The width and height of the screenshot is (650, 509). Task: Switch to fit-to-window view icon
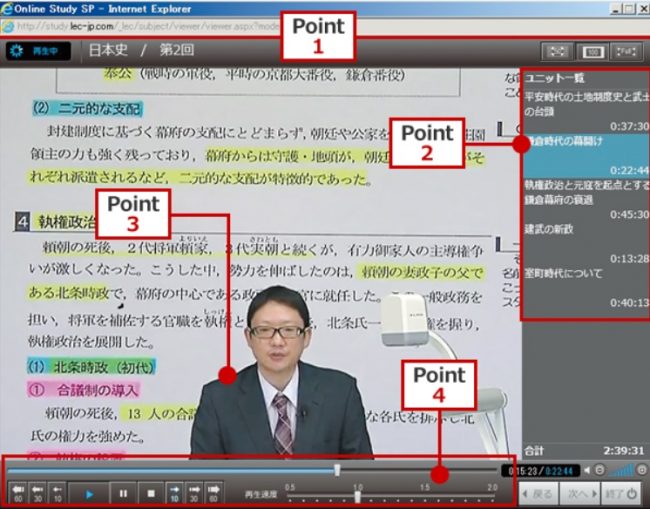[x=558, y=51]
